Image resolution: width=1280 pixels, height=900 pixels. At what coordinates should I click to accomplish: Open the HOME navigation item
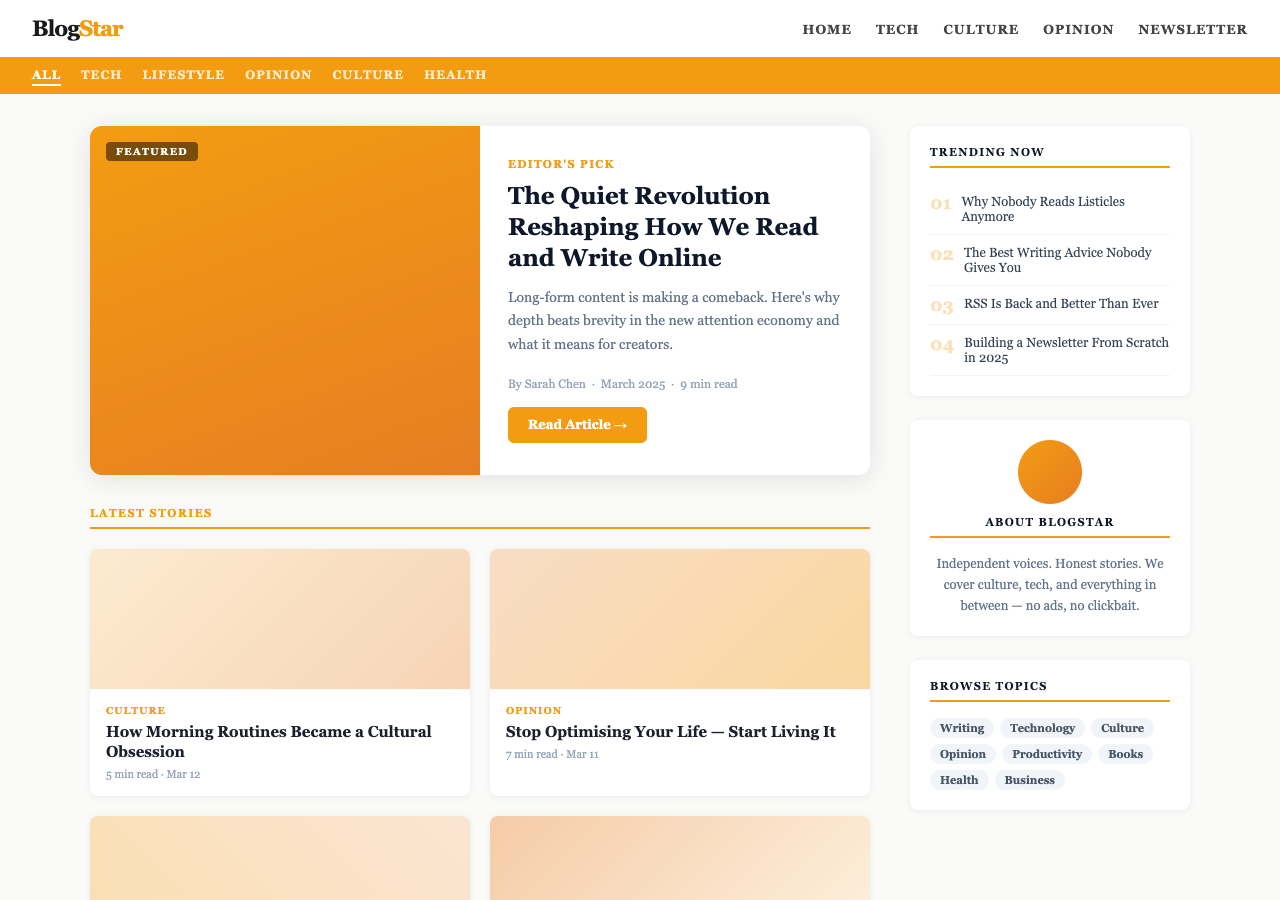(826, 29)
